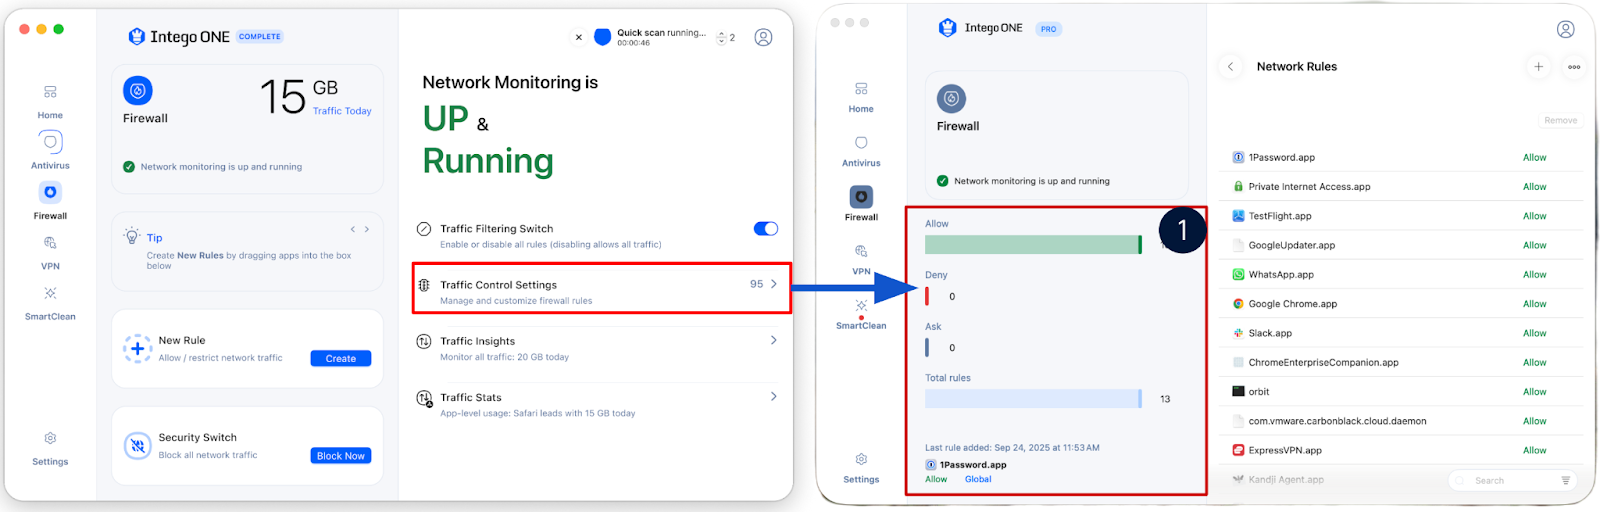Screen dimensions: 1600x512
Task: Cancel the running quick scan
Action: pyautogui.click(x=578, y=37)
